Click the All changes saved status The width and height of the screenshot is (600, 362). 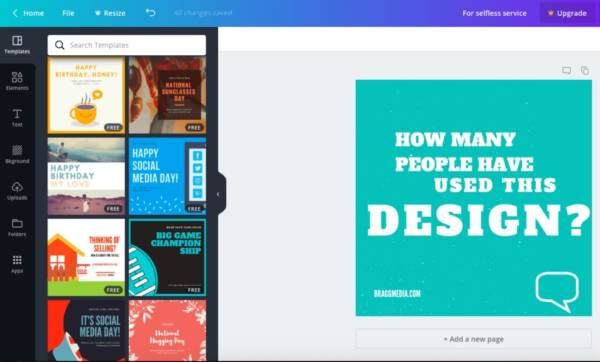[x=203, y=13]
